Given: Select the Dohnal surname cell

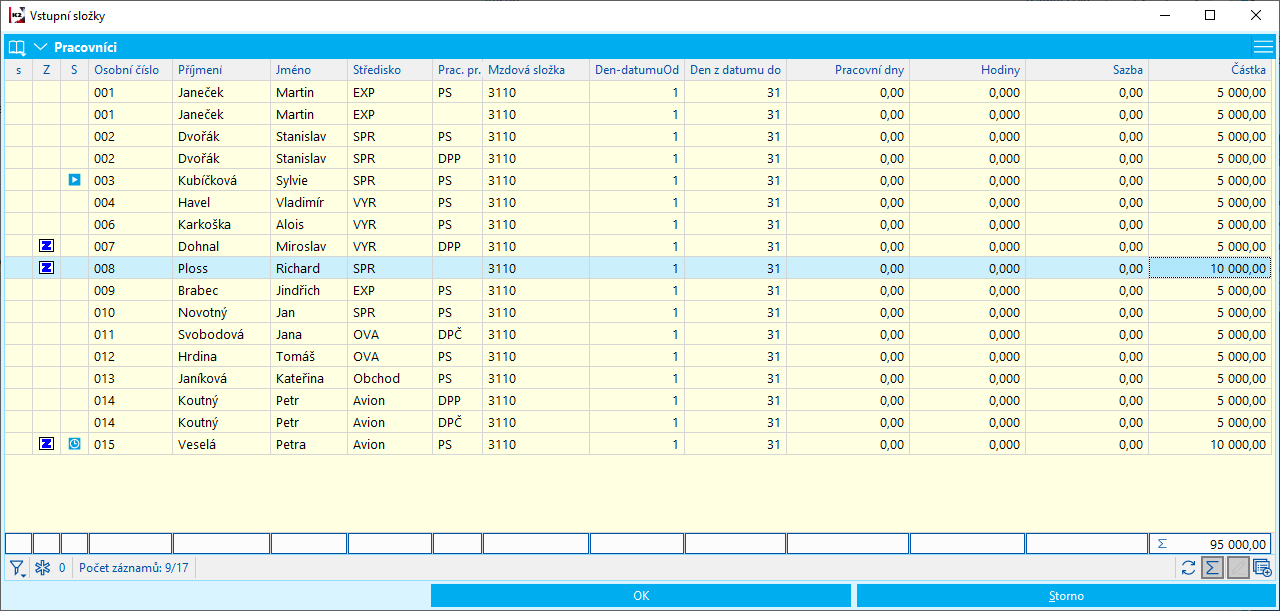Looking at the screenshot, I should point(221,246).
